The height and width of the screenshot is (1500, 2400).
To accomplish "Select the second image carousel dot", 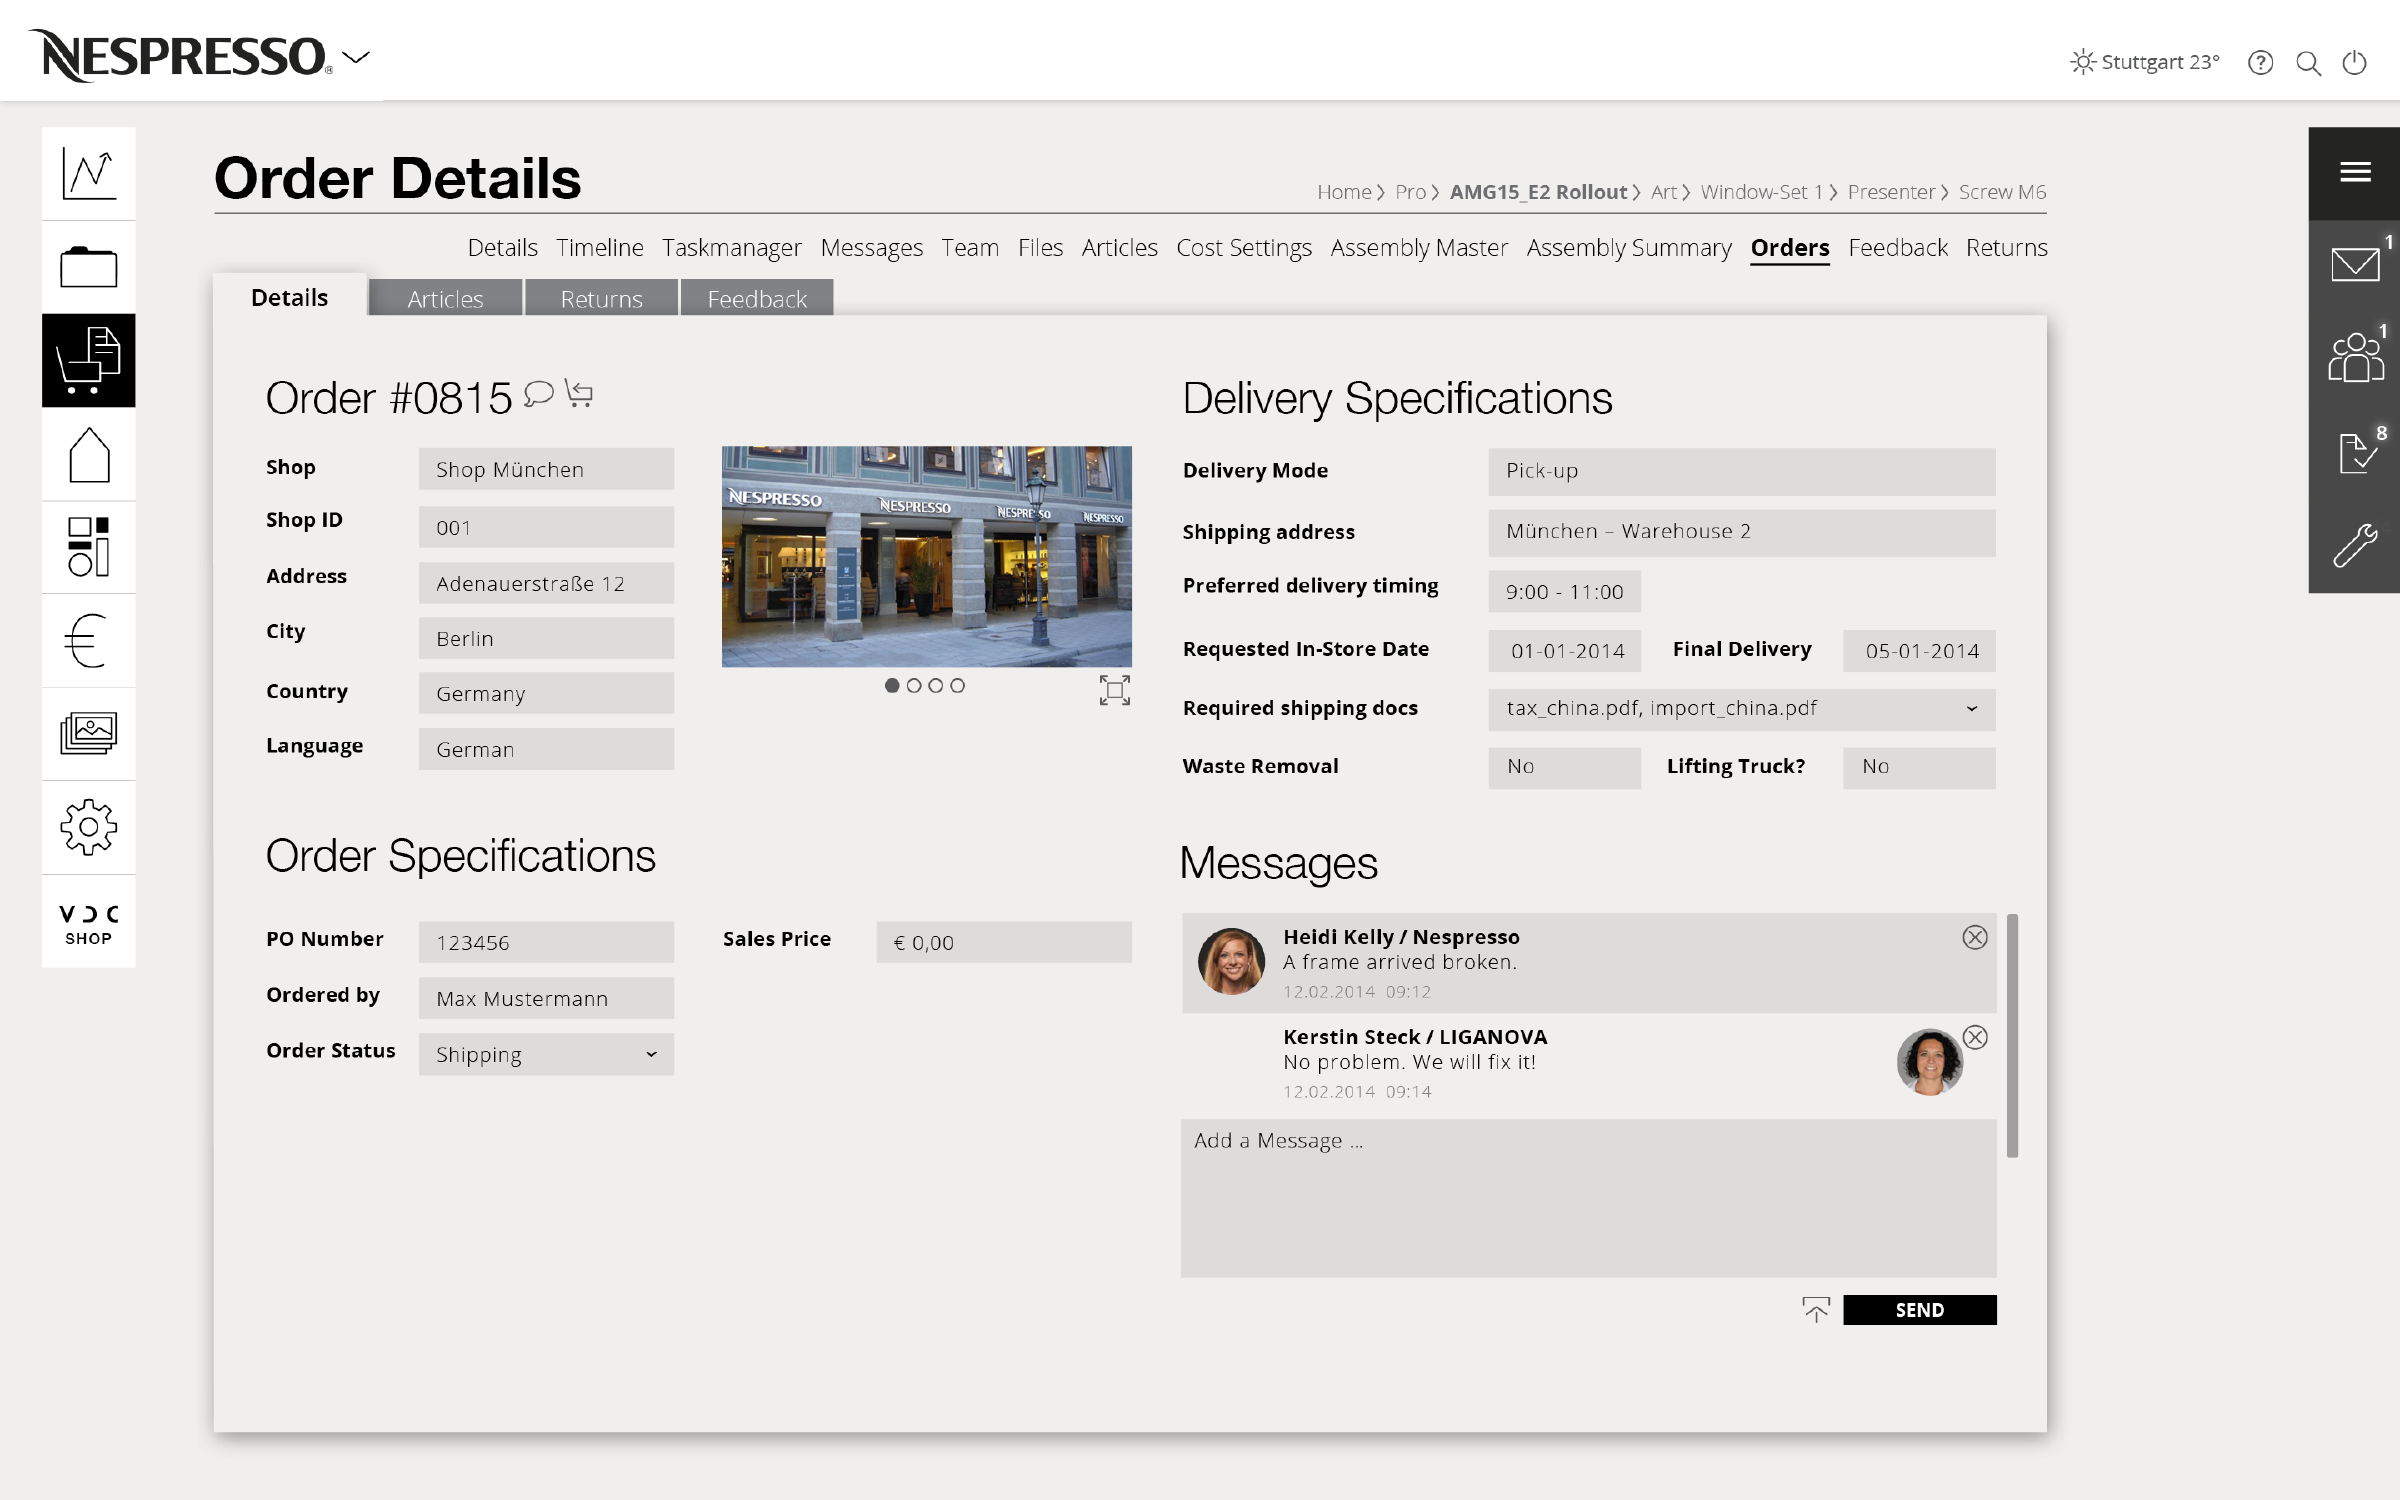I will coord(914,685).
